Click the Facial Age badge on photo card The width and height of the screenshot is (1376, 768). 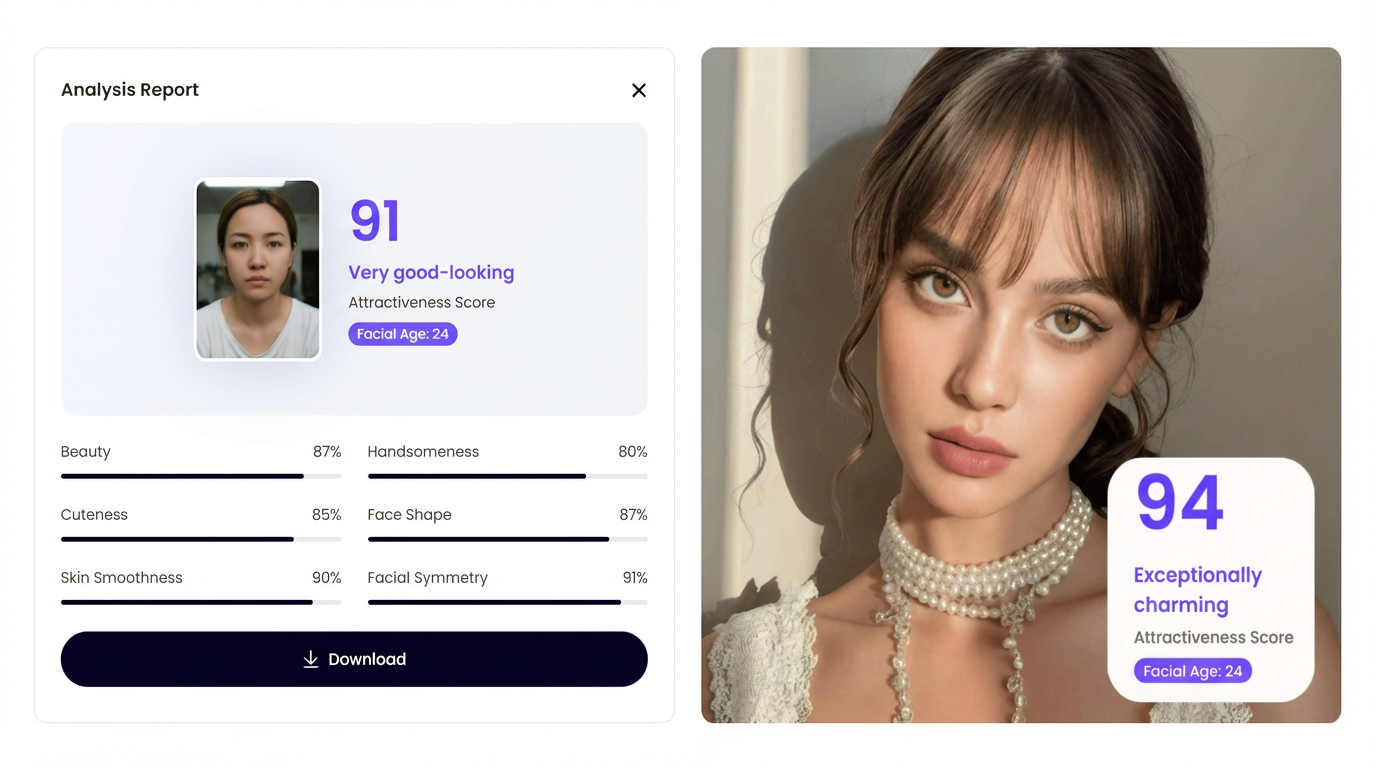pyautogui.click(x=1192, y=671)
